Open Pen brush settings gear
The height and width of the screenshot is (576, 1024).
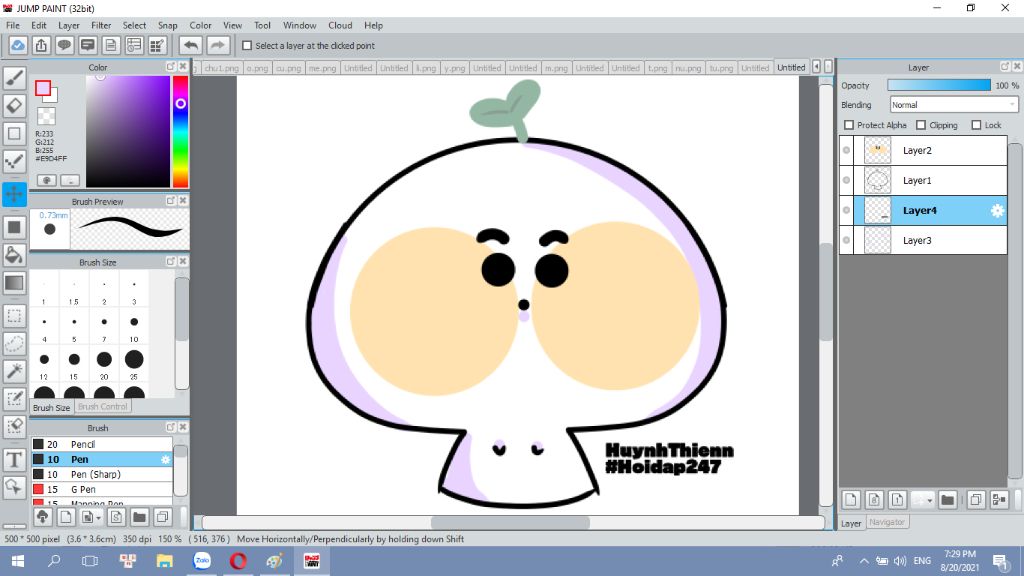point(165,459)
